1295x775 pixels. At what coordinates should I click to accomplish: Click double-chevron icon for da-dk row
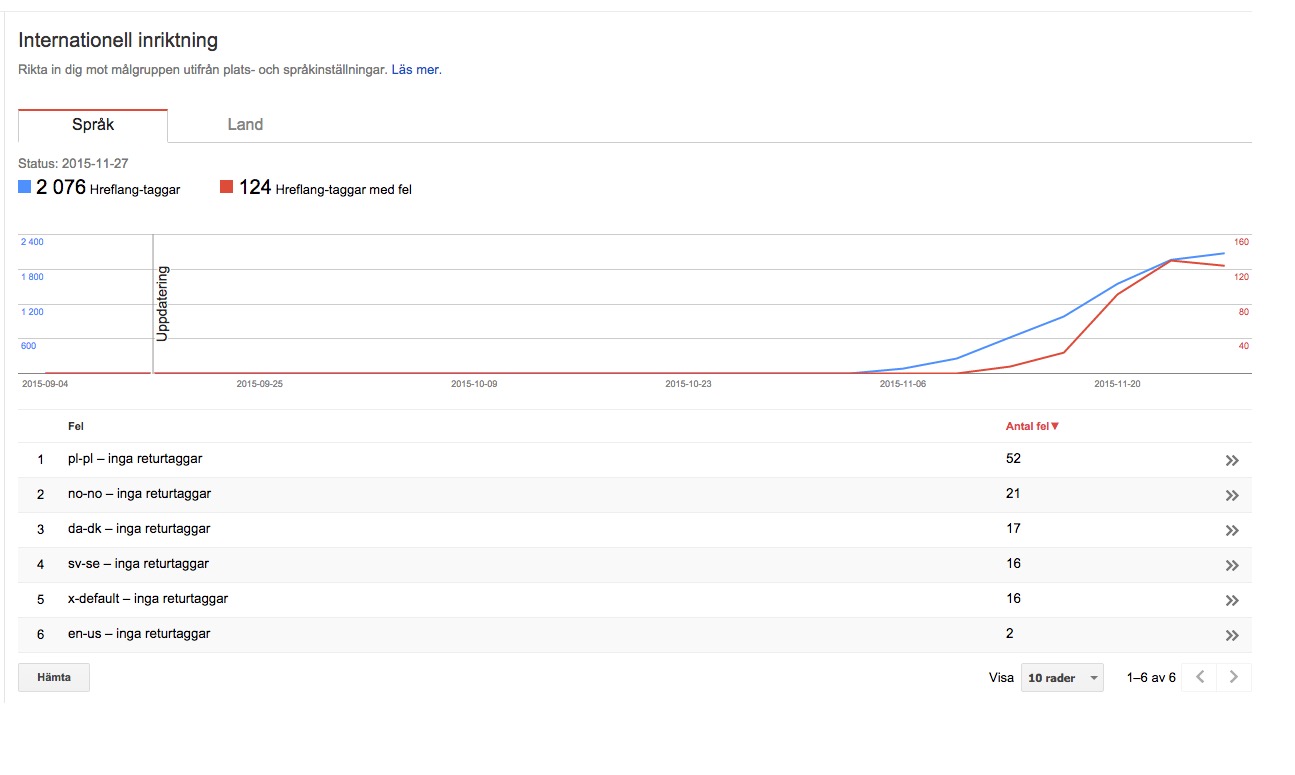[1231, 530]
